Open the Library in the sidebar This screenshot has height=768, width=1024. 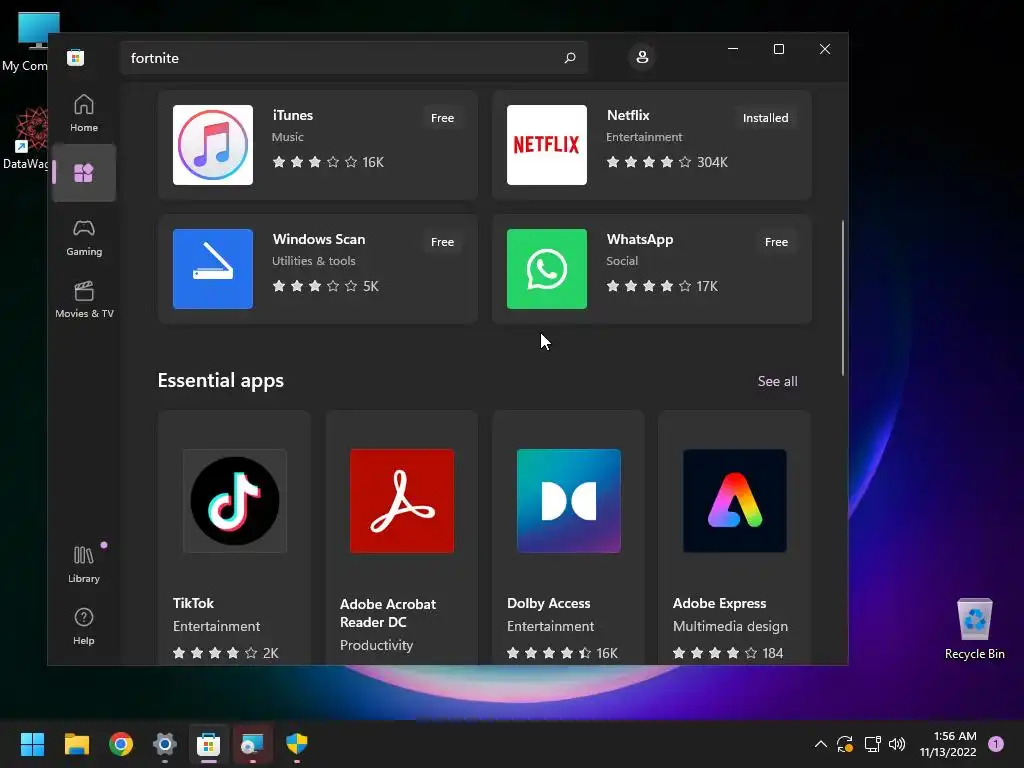pyautogui.click(x=84, y=565)
